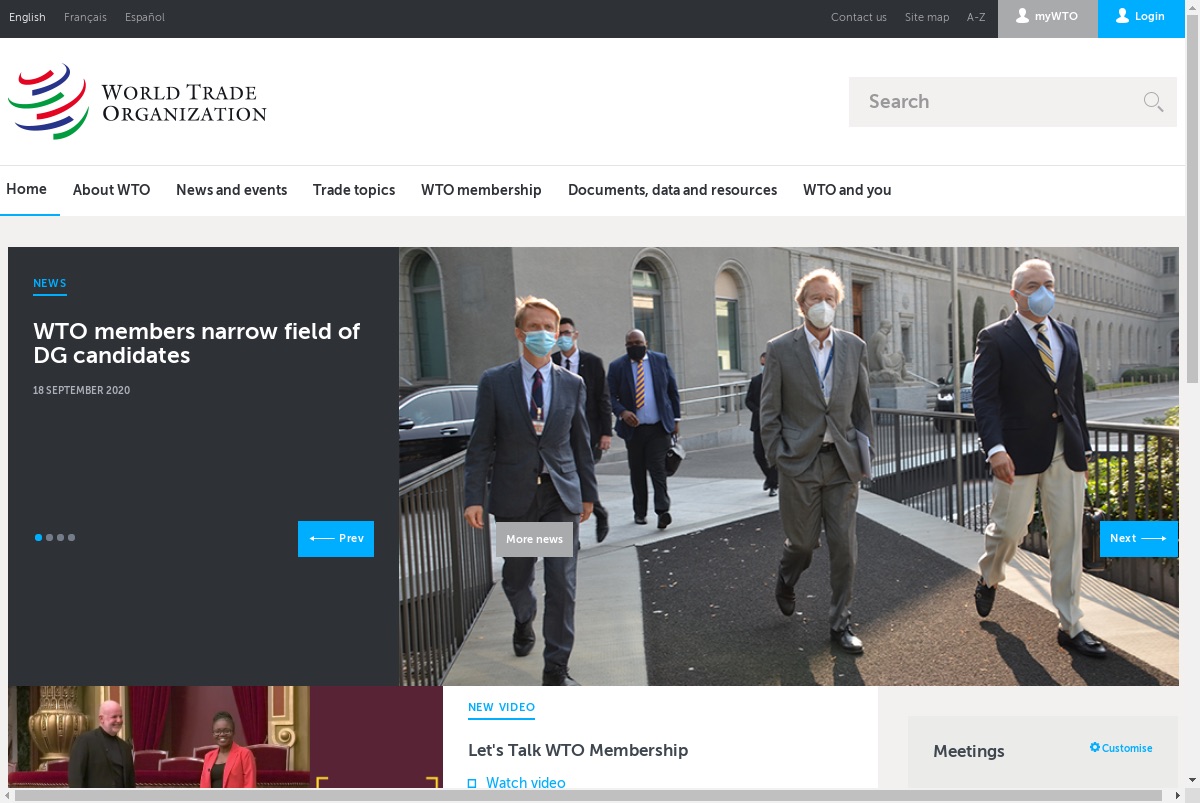Select English language
1200x803 pixels.
pos(27,17)
